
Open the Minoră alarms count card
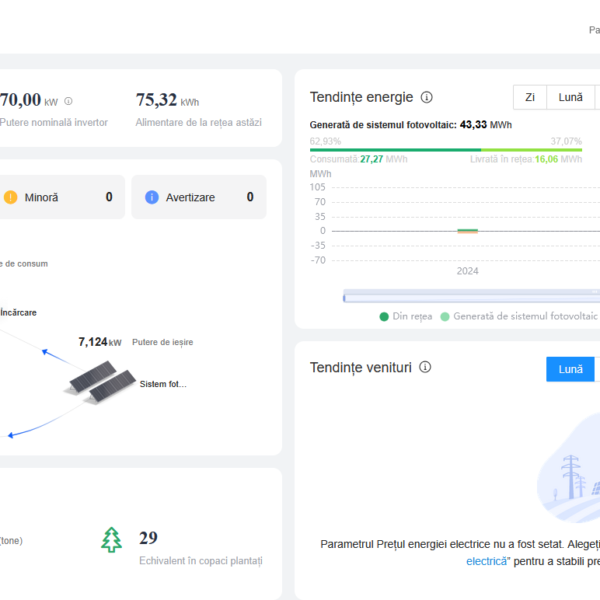pos(60,197)
